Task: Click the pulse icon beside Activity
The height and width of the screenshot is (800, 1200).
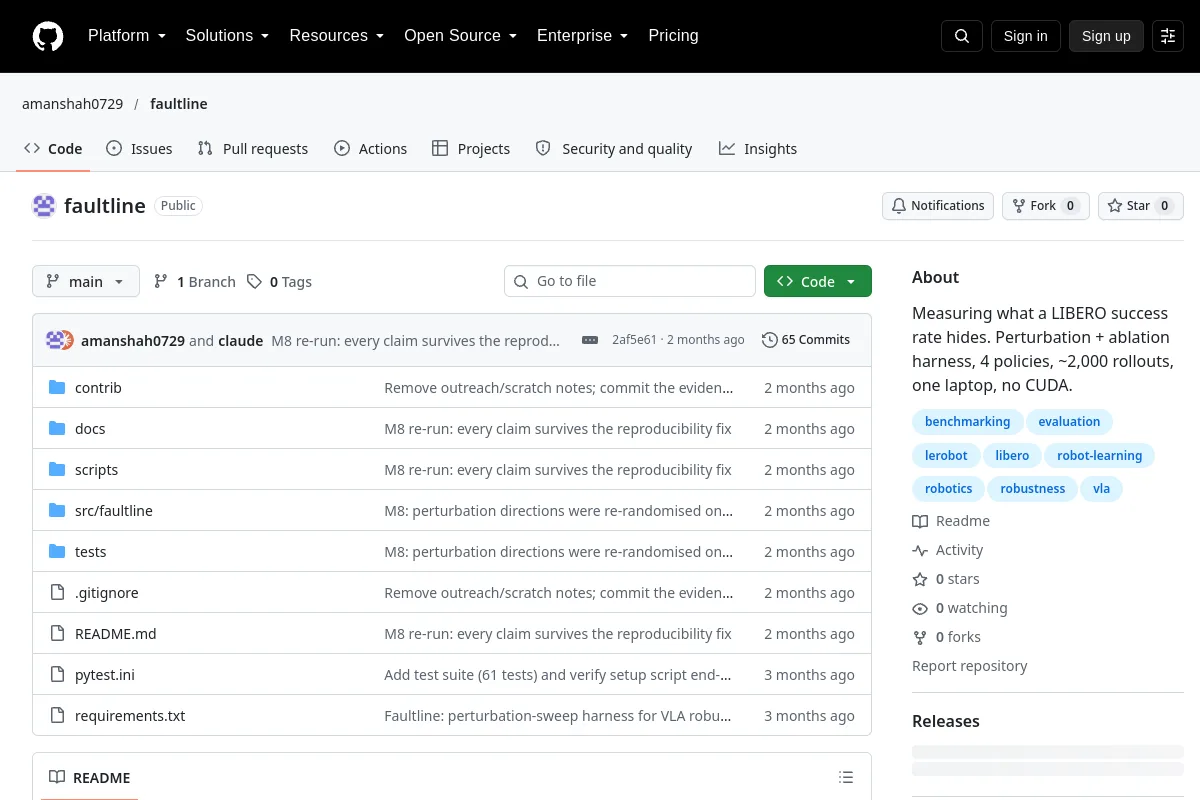Action: [920, 550]
